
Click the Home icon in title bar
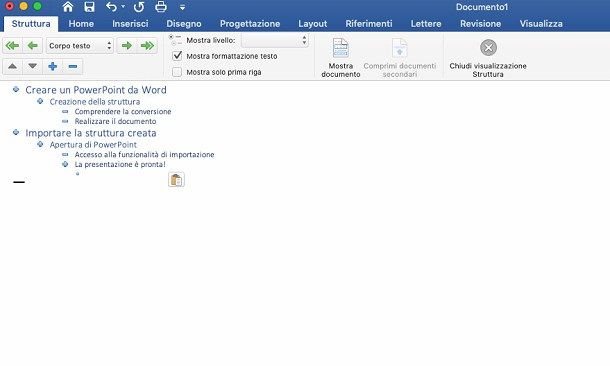pos(68,7)
